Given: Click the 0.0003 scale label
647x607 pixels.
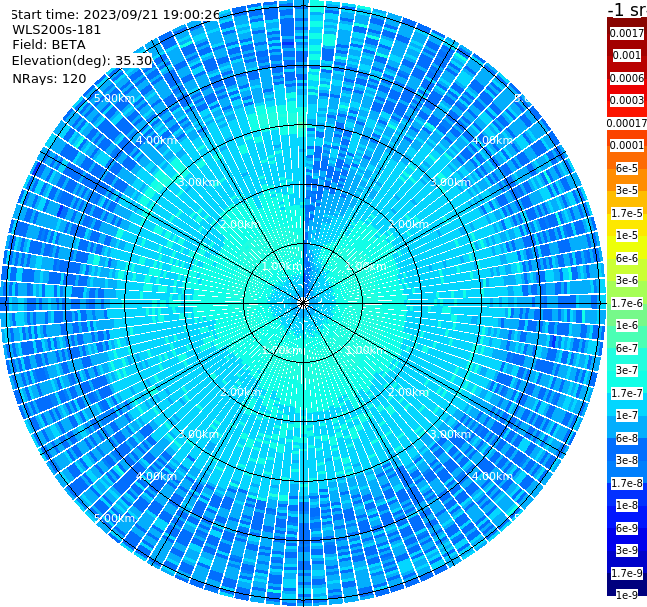Looking at the screenshot, I should click(626, 100).
